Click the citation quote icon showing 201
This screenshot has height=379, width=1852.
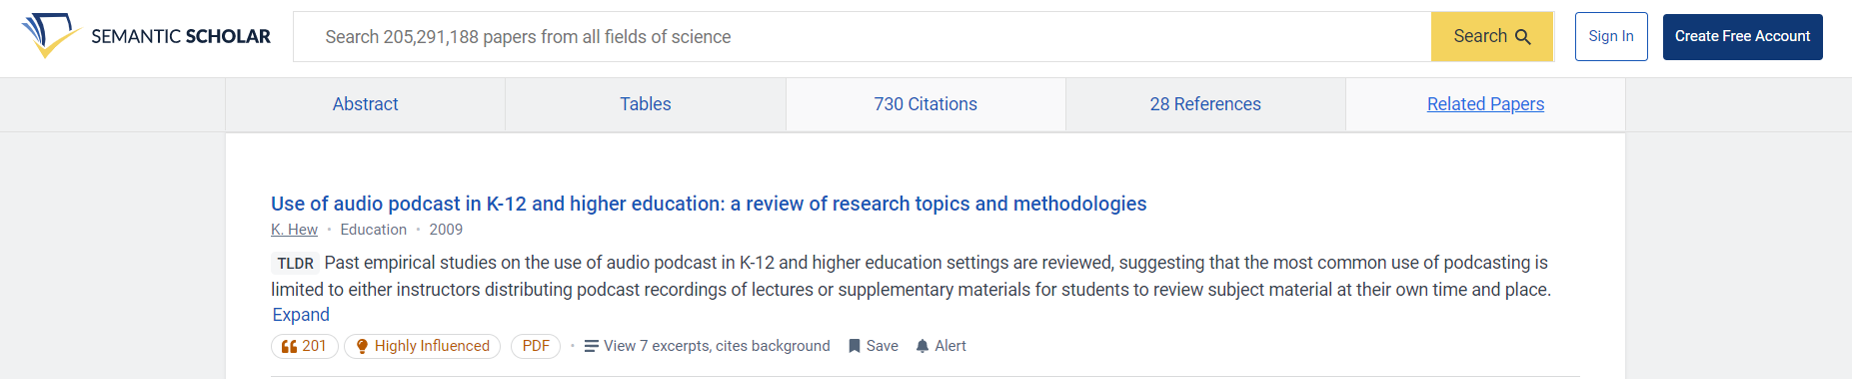pos(289,346)
